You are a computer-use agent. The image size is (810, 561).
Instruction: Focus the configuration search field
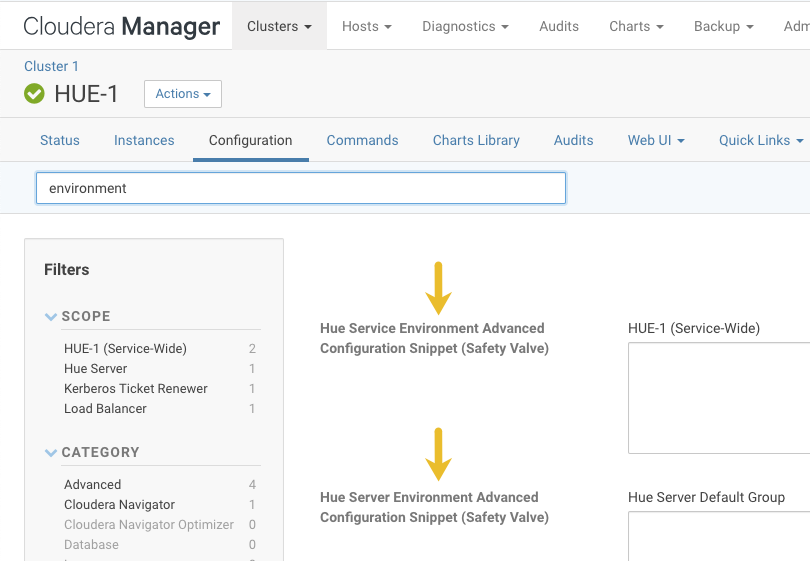click(301, 188)
